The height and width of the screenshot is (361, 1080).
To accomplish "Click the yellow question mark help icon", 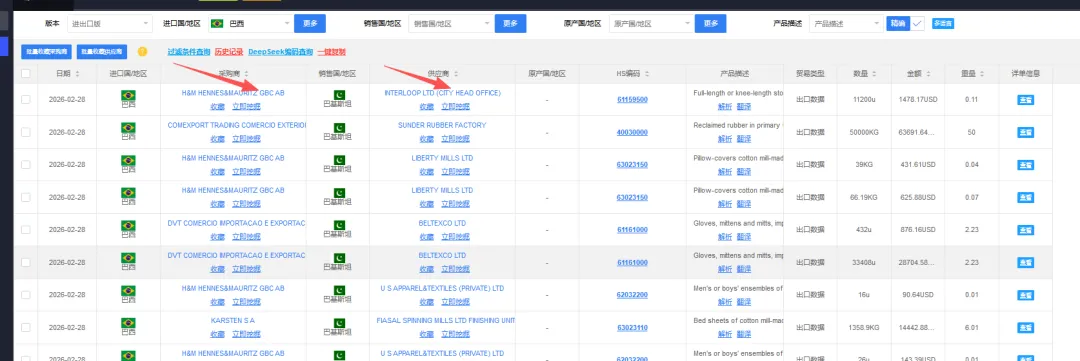I will tap(143, 52).
